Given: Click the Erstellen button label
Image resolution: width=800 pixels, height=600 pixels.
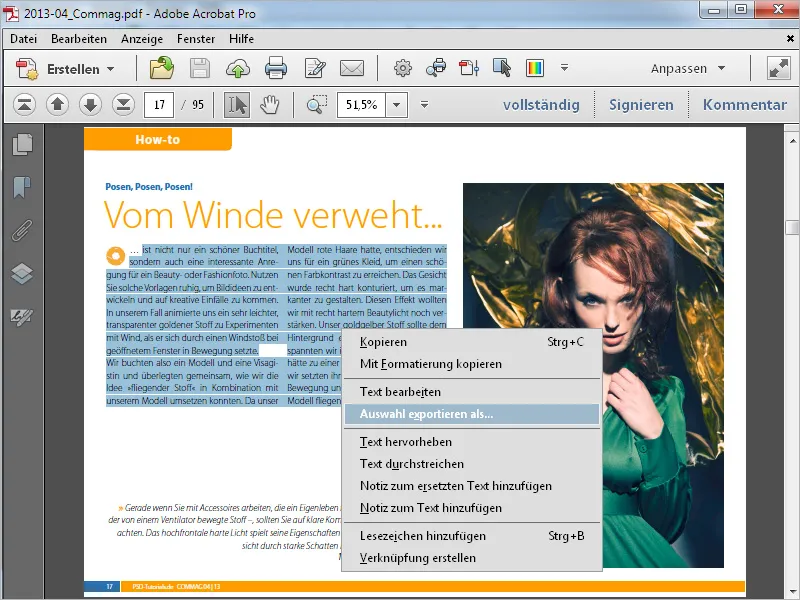Looking at the screenshot, I should [x=73, y=69].
